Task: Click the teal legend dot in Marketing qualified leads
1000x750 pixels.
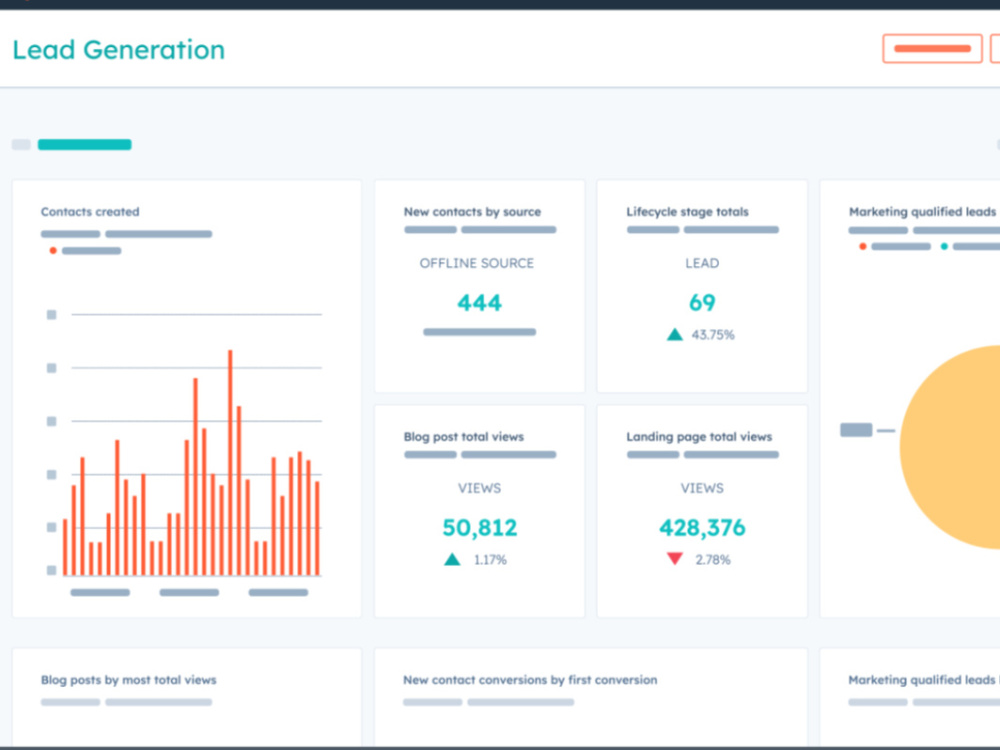Action: [944, 246]
